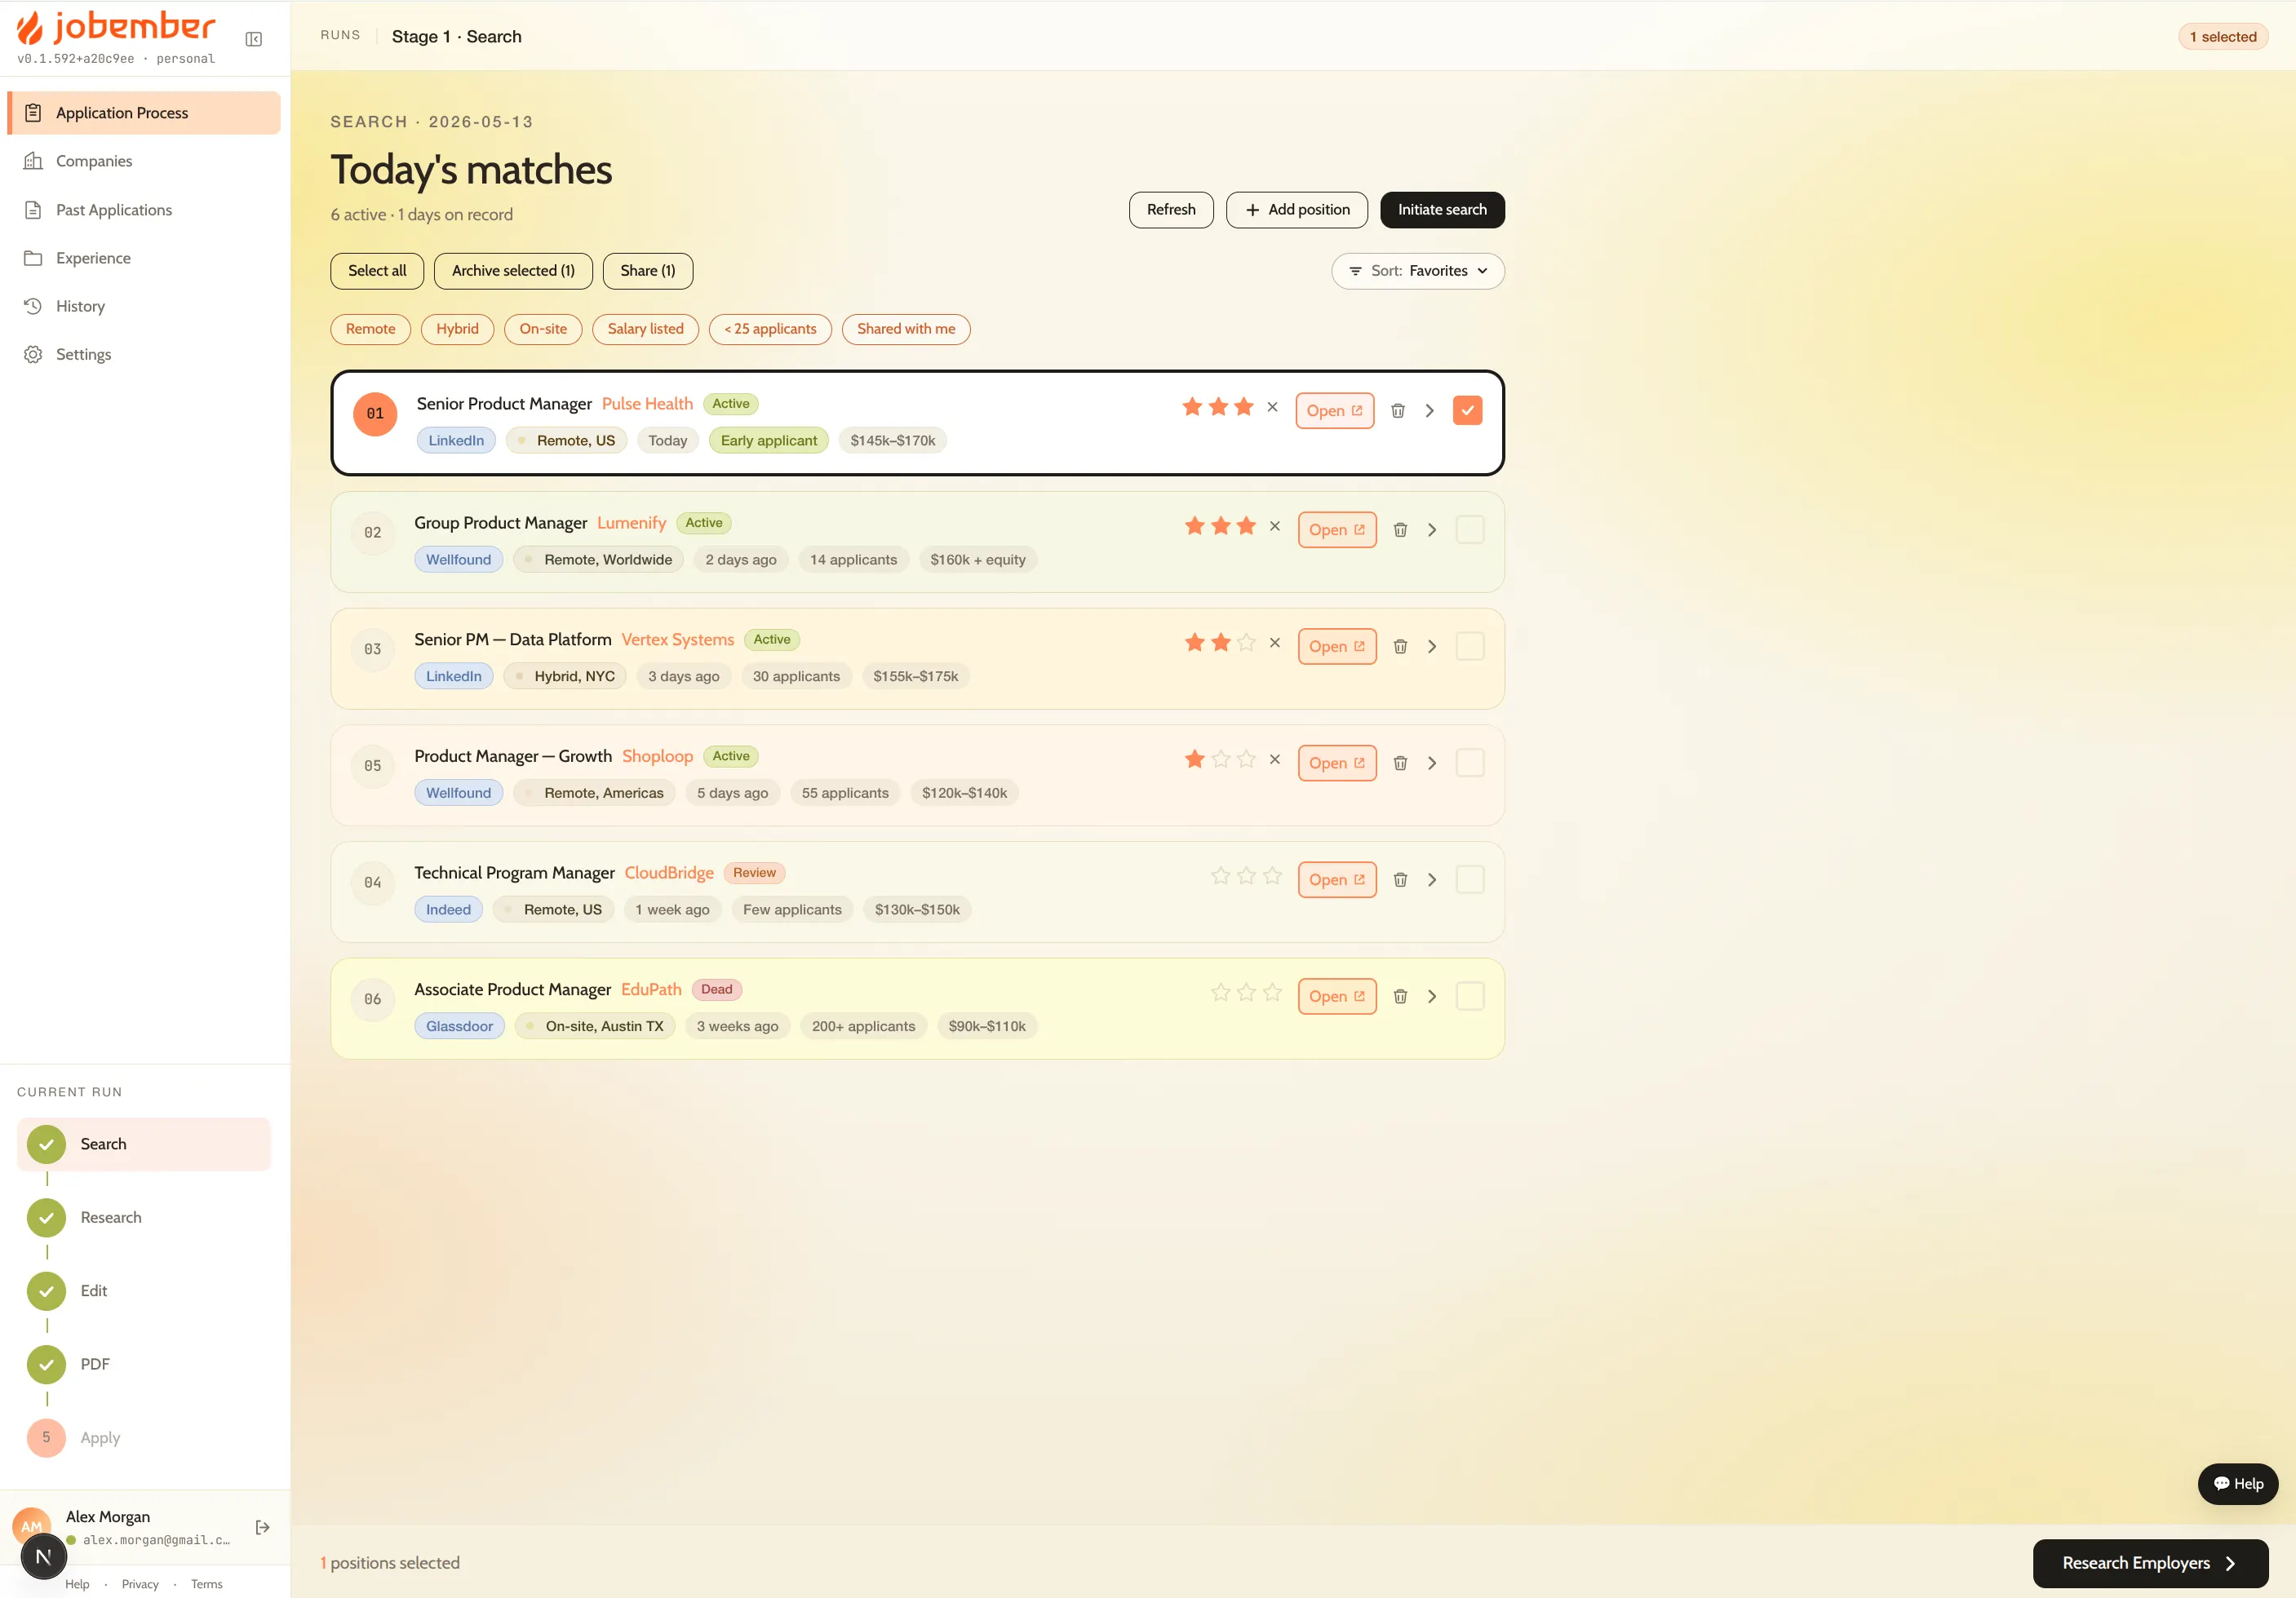Delete the CloudBridge Technical Program Manager
The image size is (2296, 1598).
[1400, 880]
